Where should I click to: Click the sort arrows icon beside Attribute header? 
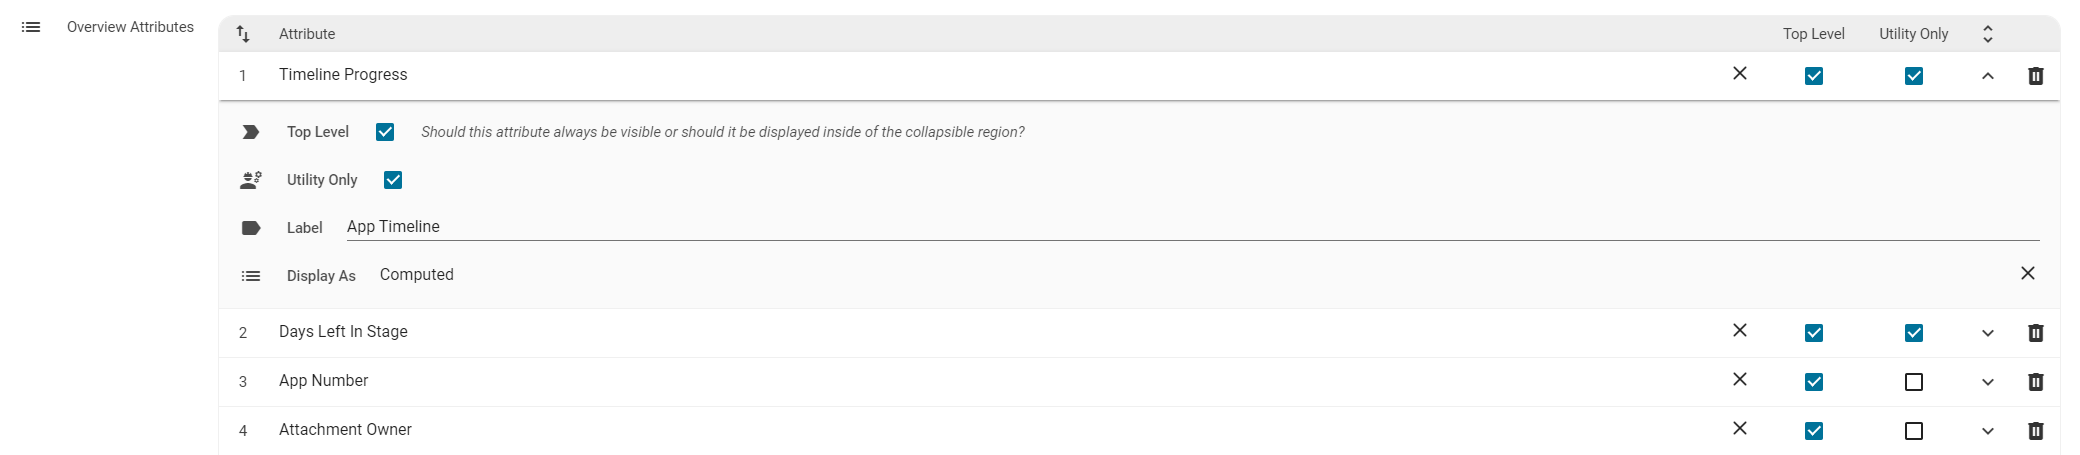243,34
